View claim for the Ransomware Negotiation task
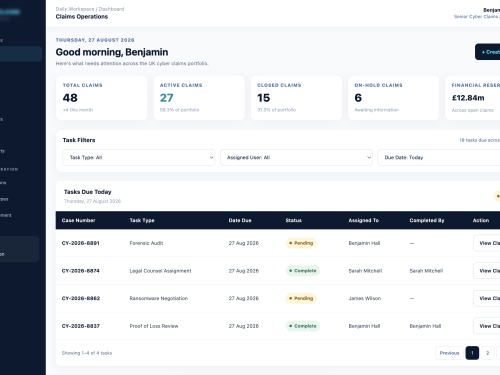 tap(487, 298)
